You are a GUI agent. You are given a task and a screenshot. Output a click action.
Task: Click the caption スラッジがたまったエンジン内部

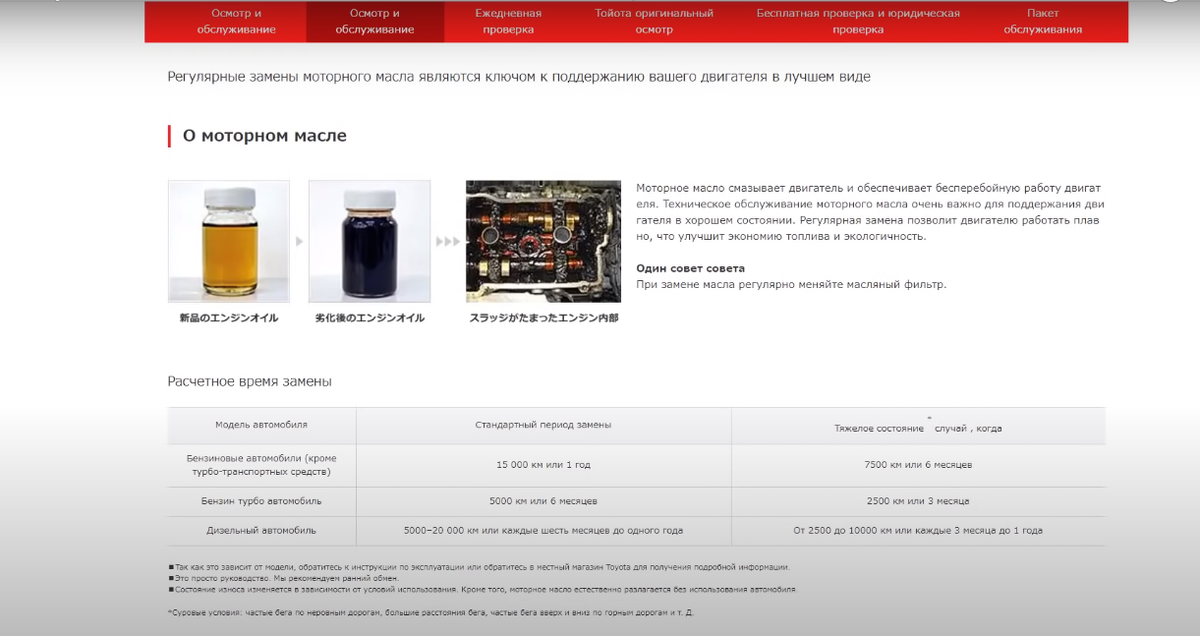pyautogui.click(x=544, y=318)
